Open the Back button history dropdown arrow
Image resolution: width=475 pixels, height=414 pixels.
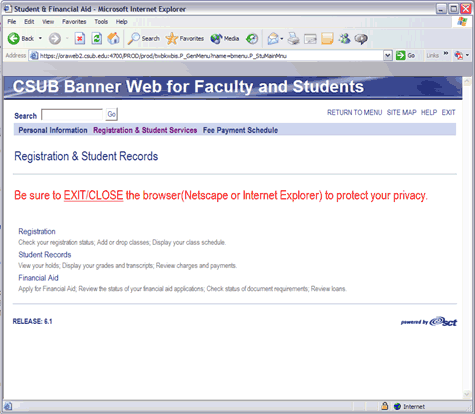click(40, 38)
